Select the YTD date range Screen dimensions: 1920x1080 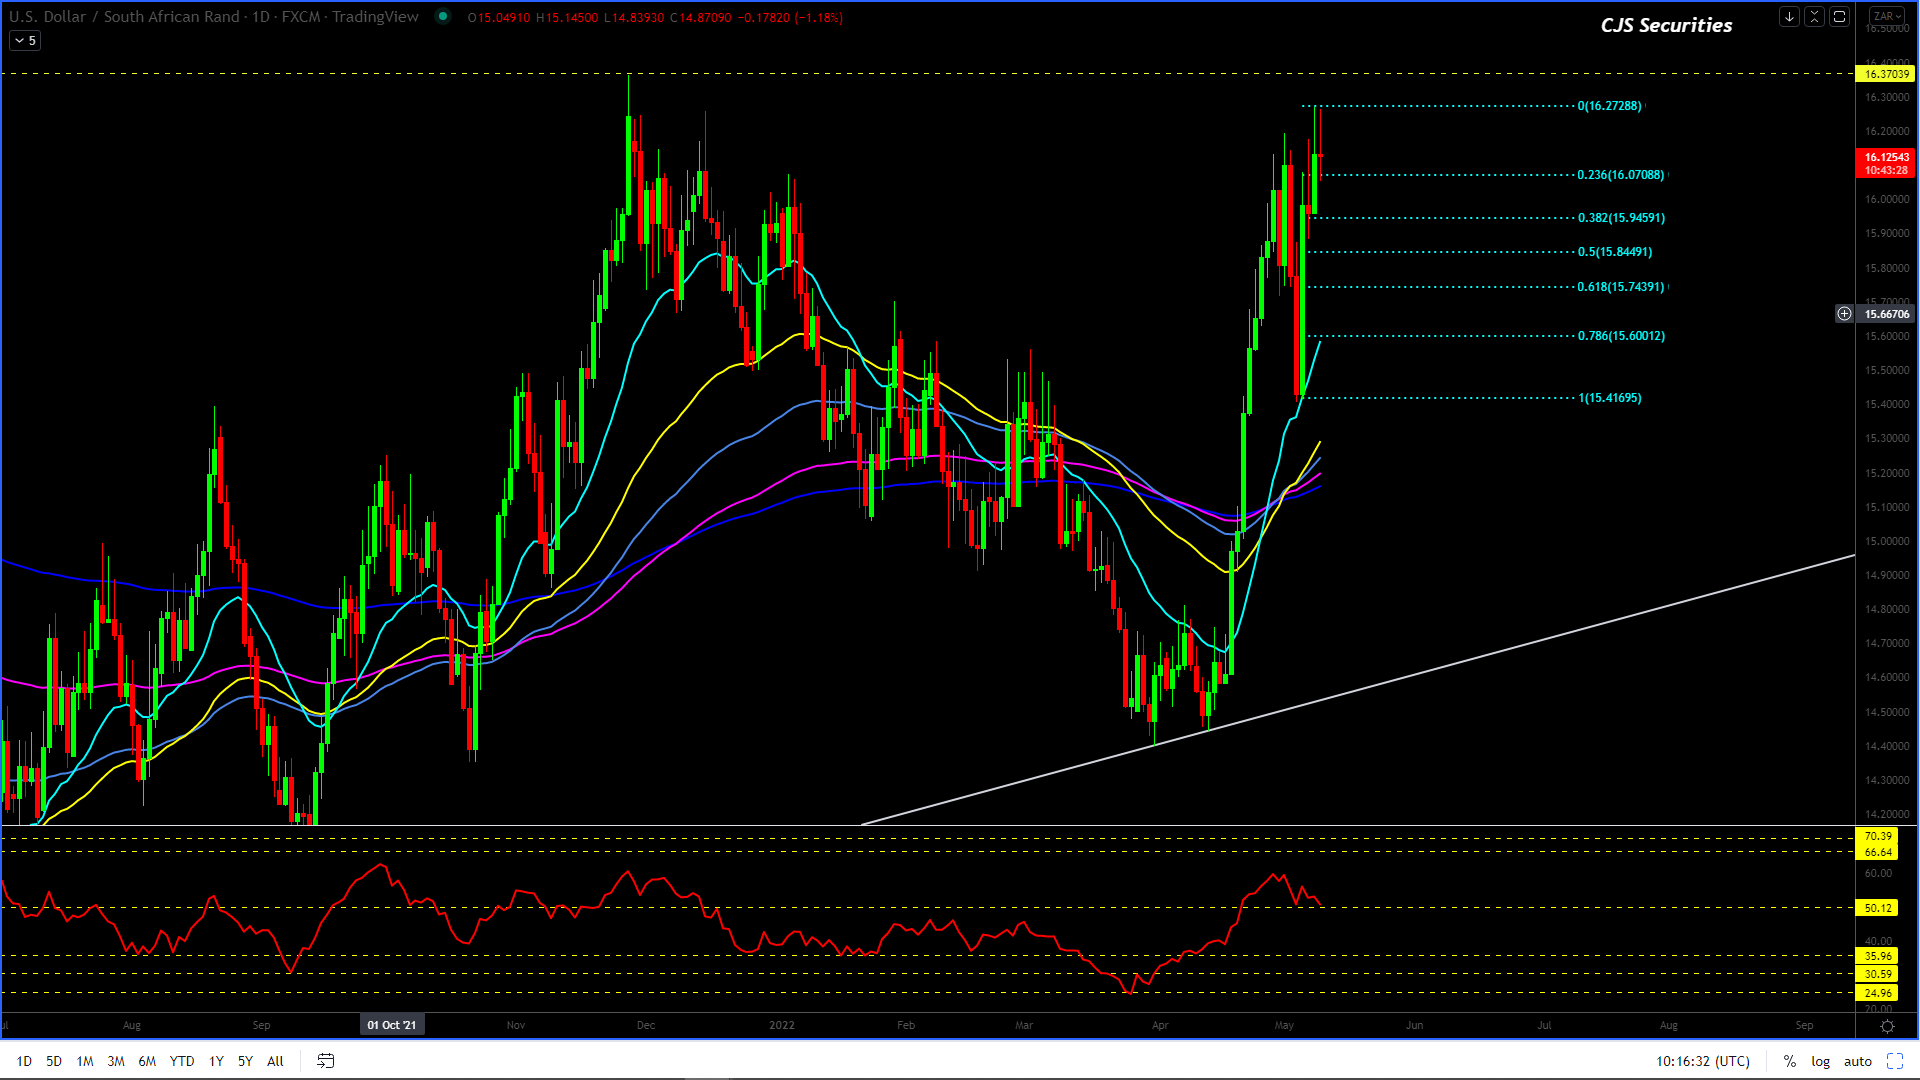[x=181, y=1061]
